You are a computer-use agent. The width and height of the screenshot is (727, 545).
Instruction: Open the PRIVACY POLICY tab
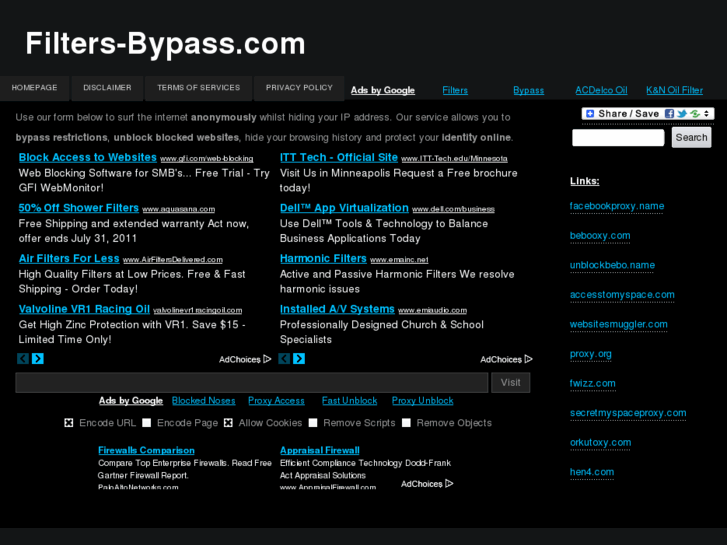tap(299, 88)
